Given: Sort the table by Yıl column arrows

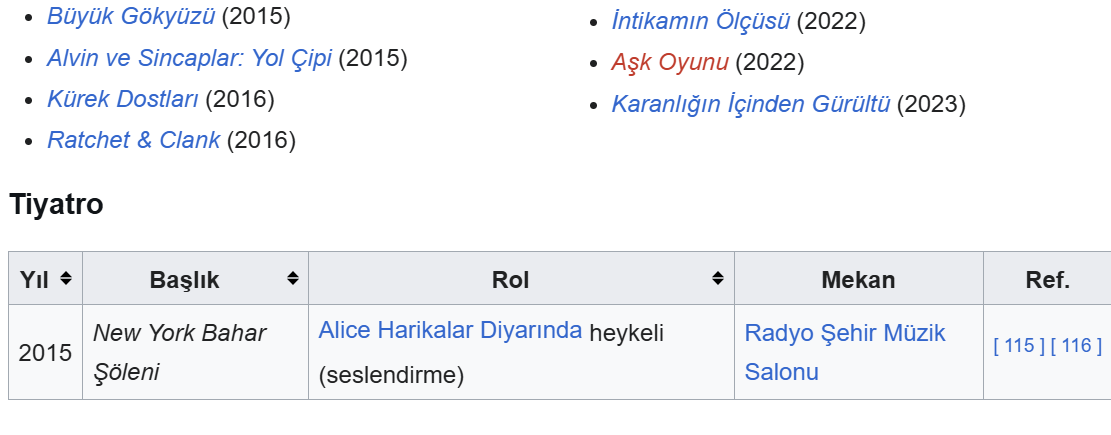Looking at the screenshot, I should [65, 279].
